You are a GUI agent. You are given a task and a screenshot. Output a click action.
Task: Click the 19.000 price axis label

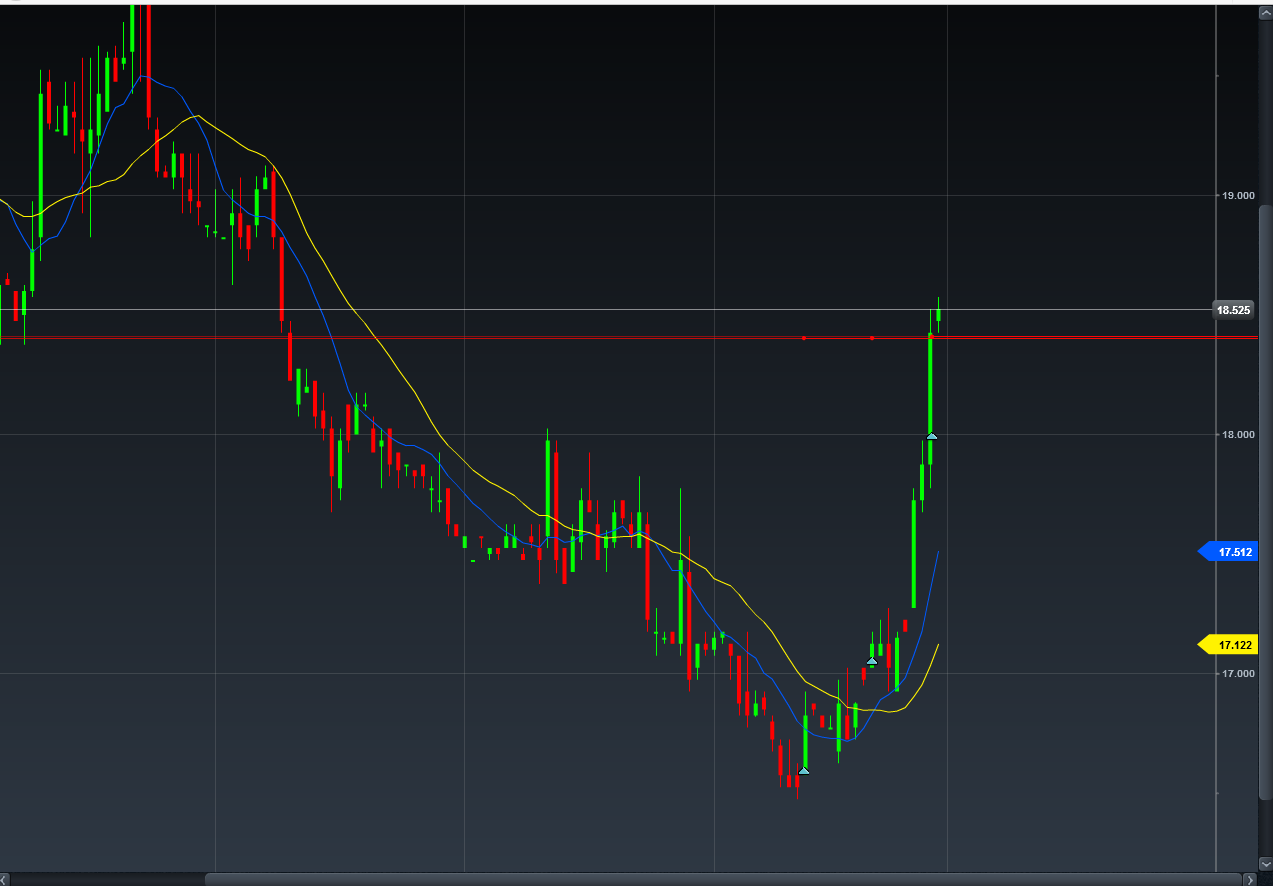(1238, 196)
